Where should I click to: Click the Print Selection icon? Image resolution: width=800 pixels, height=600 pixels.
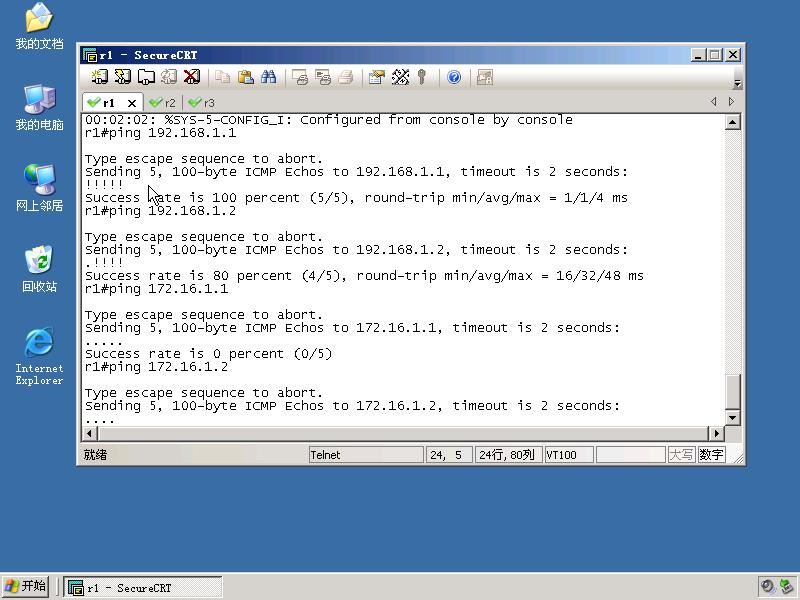pyautogui.click(x=323, y=77)
